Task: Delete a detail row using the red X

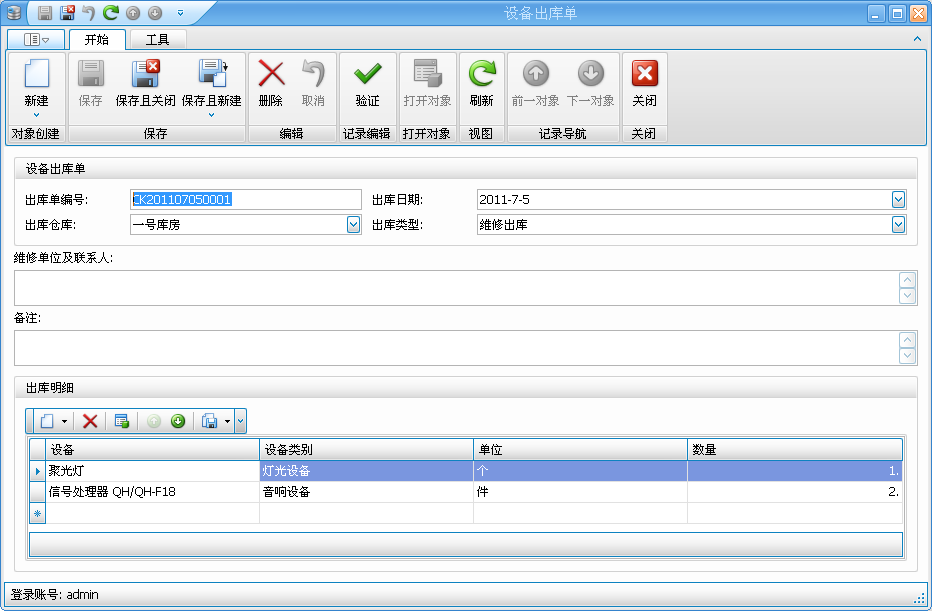Action: [x=90, y=421]
